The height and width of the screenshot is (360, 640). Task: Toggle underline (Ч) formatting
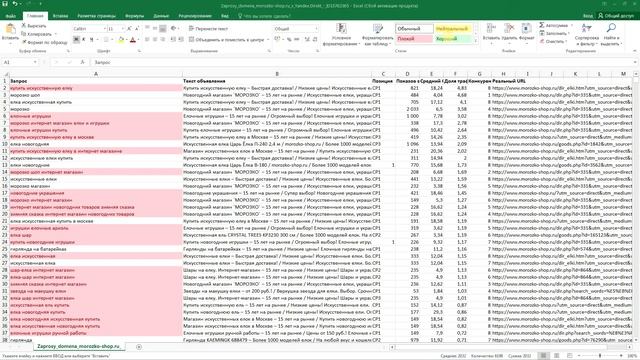91,40
